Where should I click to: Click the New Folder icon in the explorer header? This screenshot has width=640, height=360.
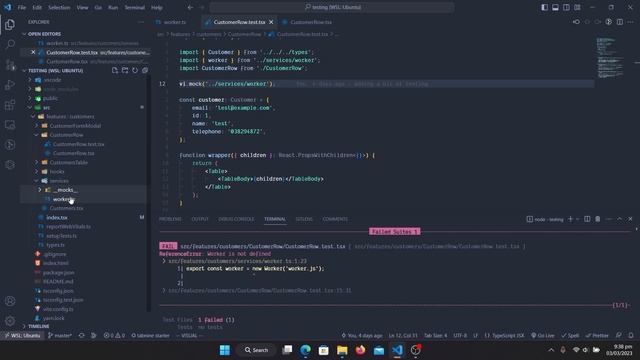coord(125,71)
